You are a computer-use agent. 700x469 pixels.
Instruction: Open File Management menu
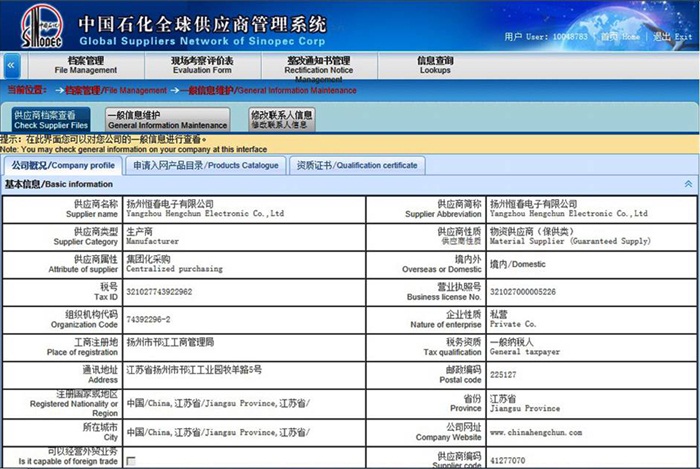(x=86, y=65)
